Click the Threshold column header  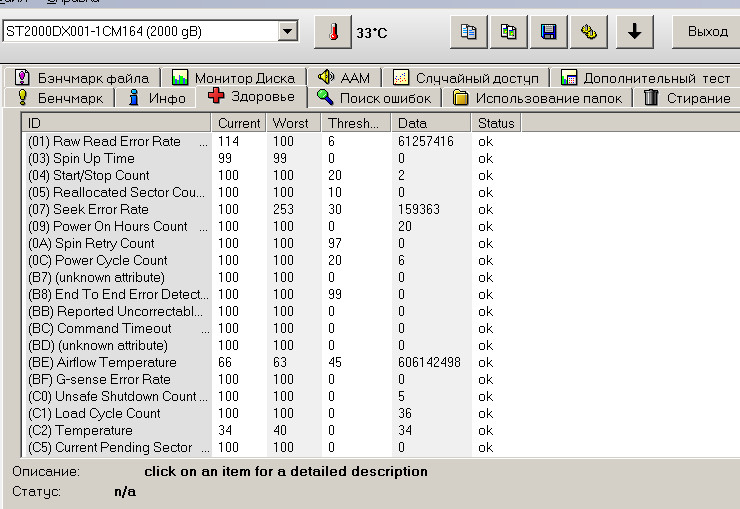click(353, 123)
